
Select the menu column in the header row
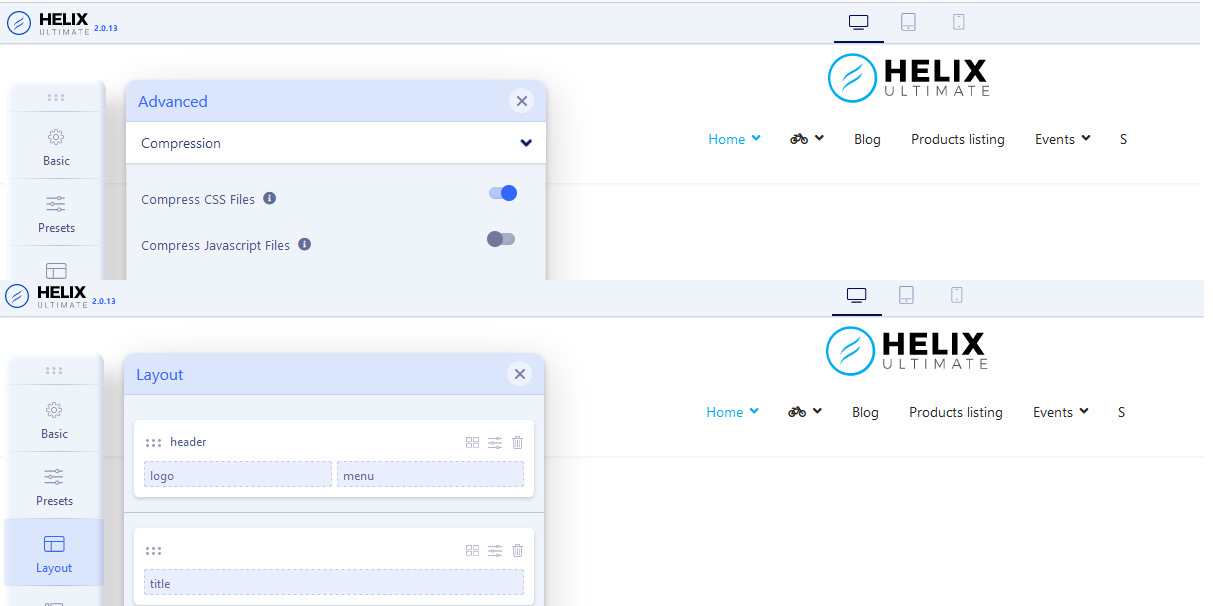[x=430, y=475]
